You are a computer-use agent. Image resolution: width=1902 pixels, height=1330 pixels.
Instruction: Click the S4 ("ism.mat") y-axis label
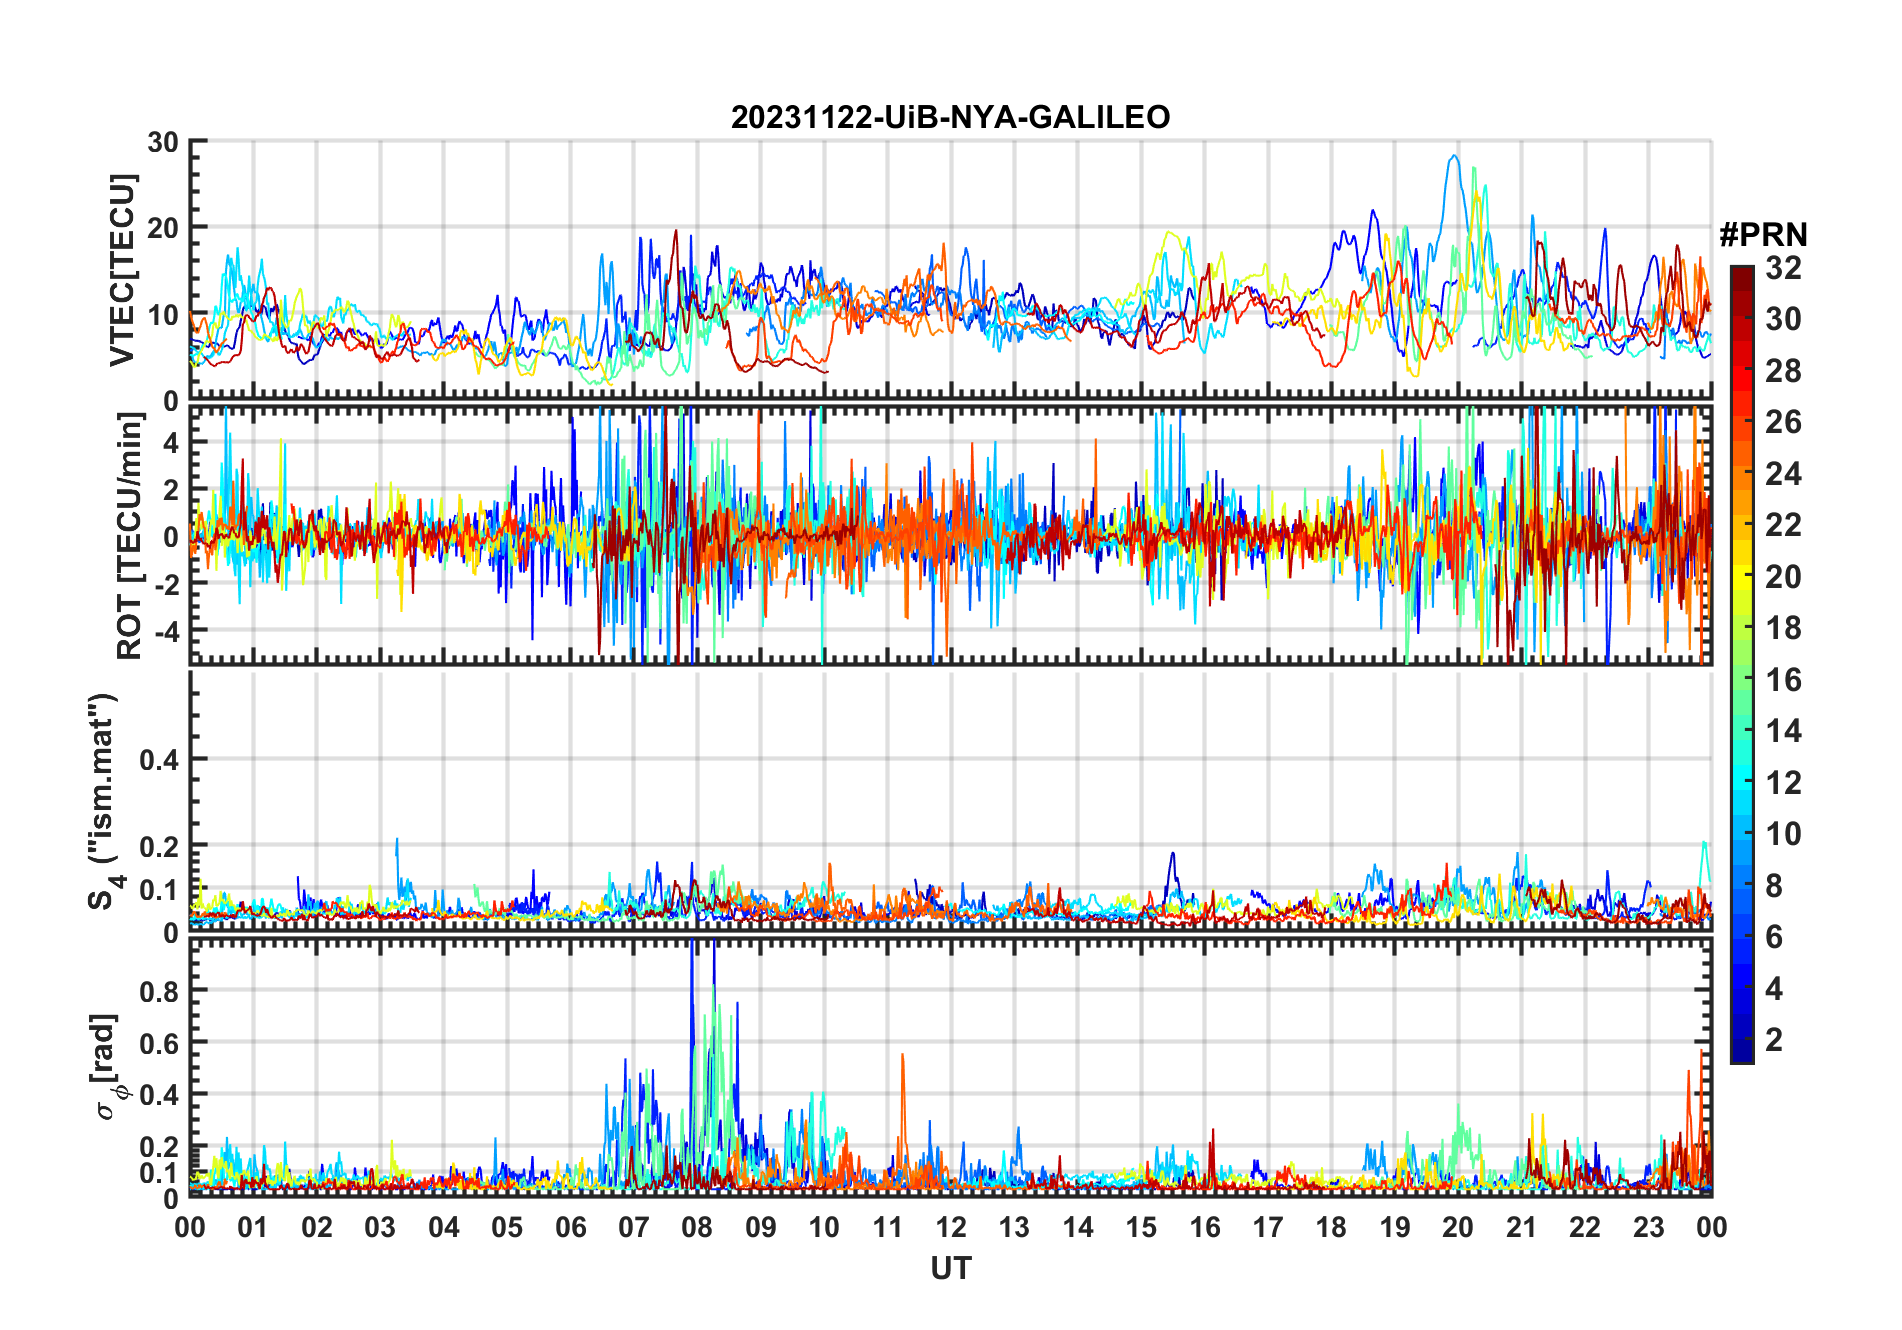(x=104, y=801)
